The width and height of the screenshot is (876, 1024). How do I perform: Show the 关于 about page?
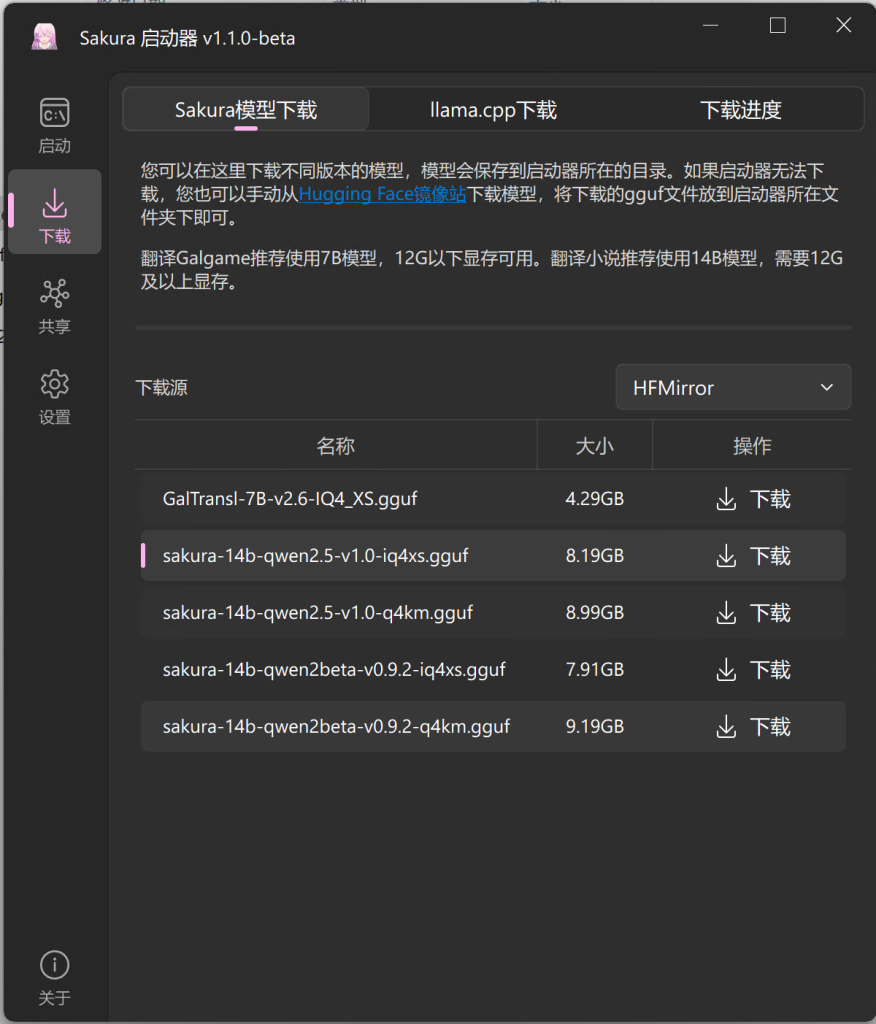54,978
